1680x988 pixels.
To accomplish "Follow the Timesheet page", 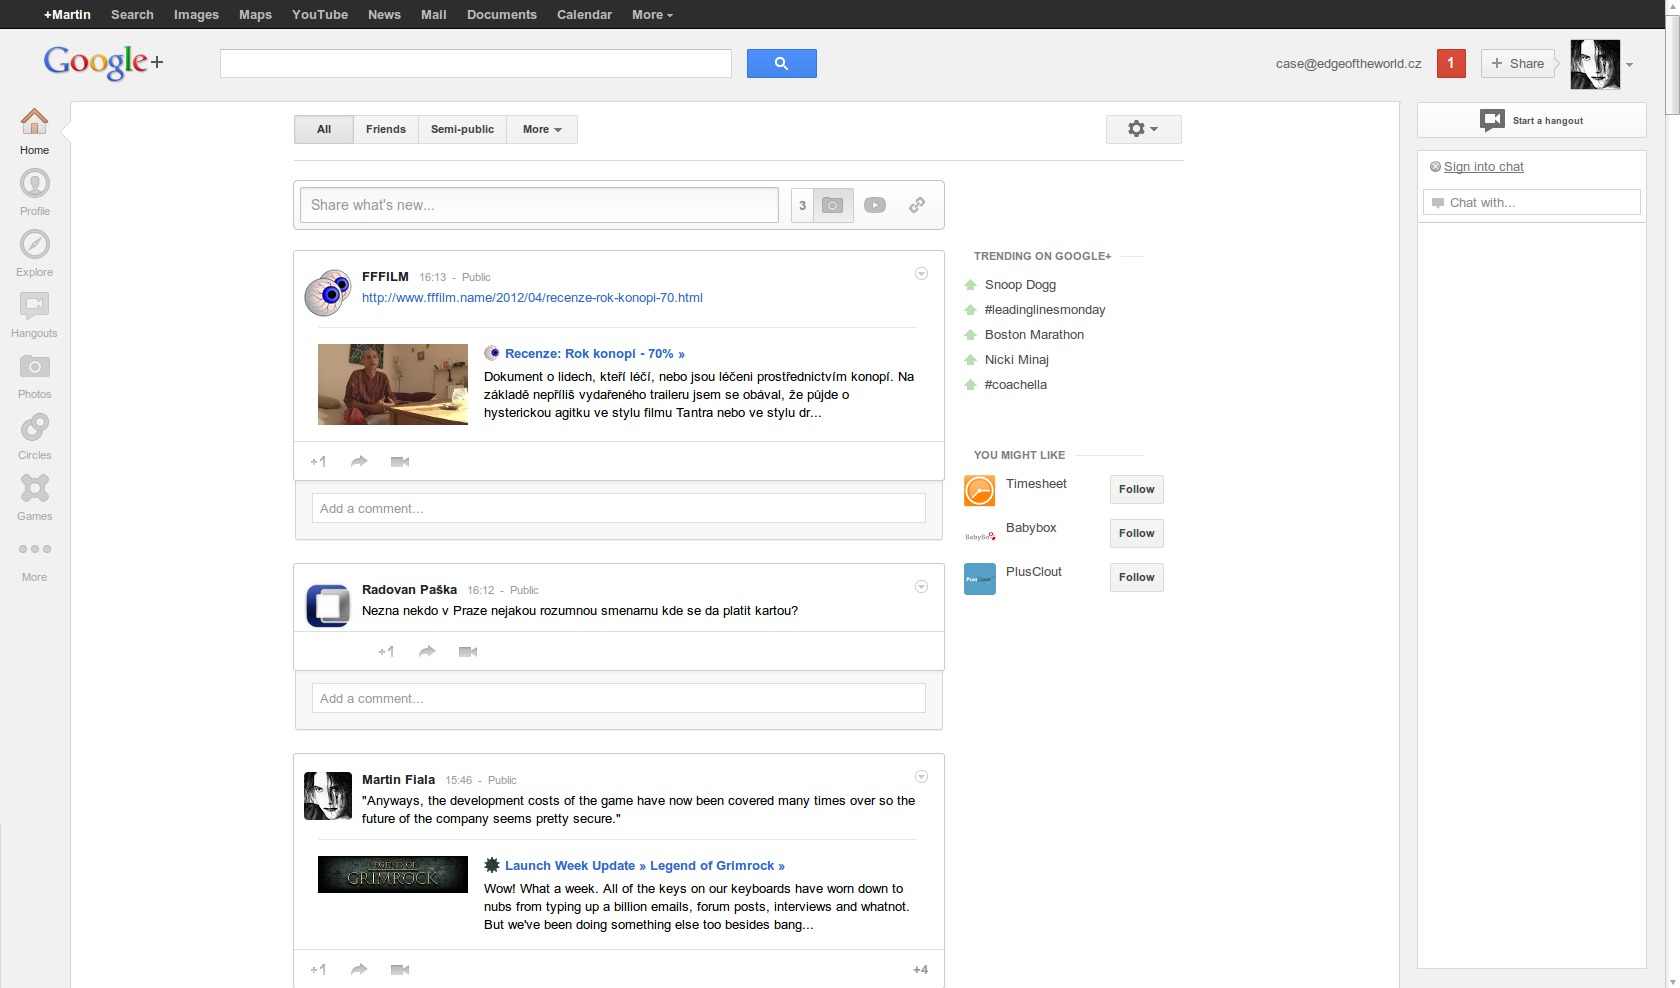I will [x=1137, y=489].
